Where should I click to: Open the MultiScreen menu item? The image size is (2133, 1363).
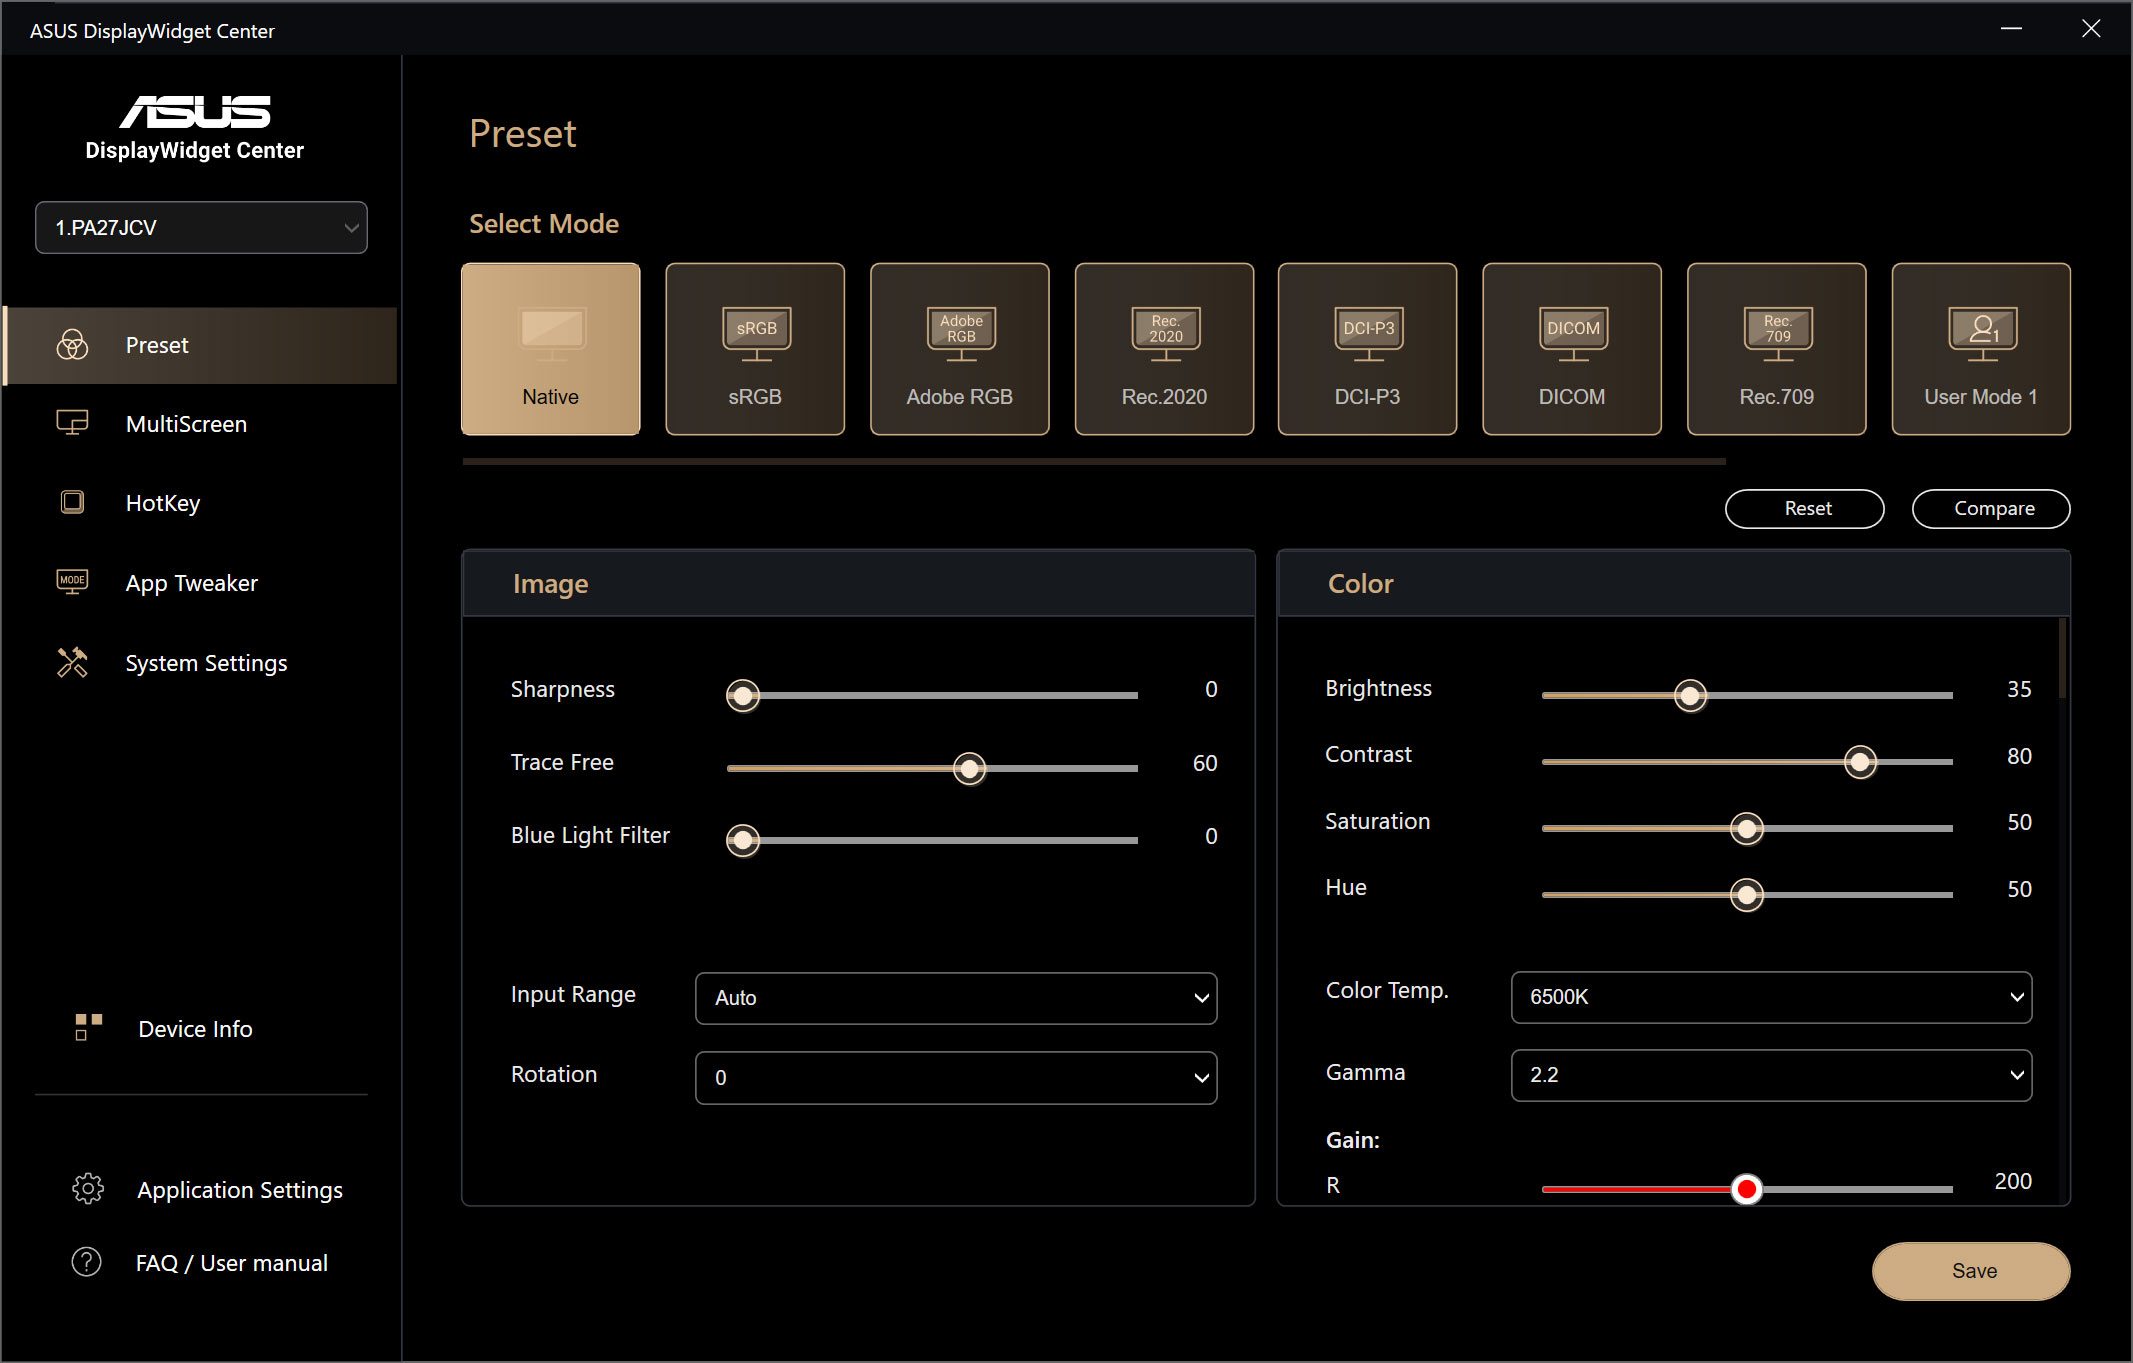(186, 424)
